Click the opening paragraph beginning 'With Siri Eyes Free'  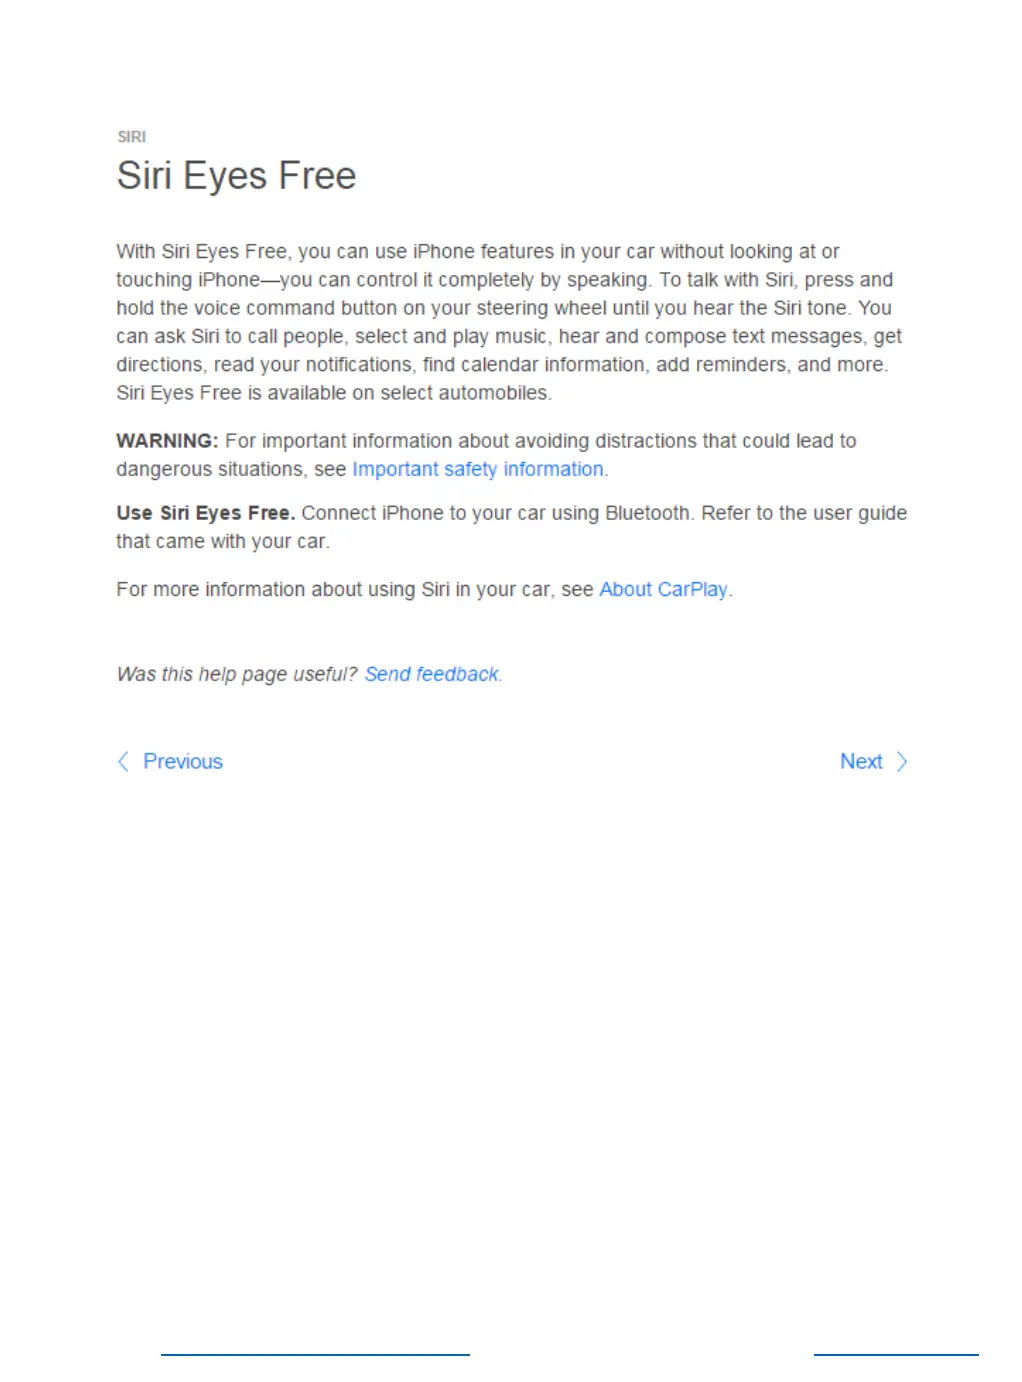509,322
